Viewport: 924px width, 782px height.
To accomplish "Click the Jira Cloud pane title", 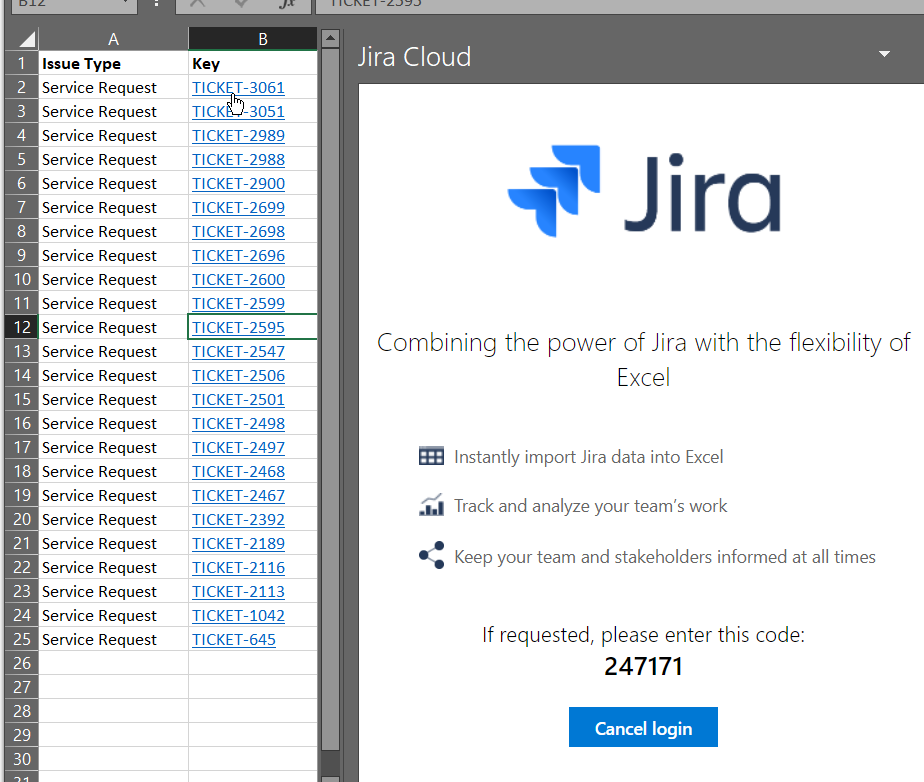I will [414, 57].
